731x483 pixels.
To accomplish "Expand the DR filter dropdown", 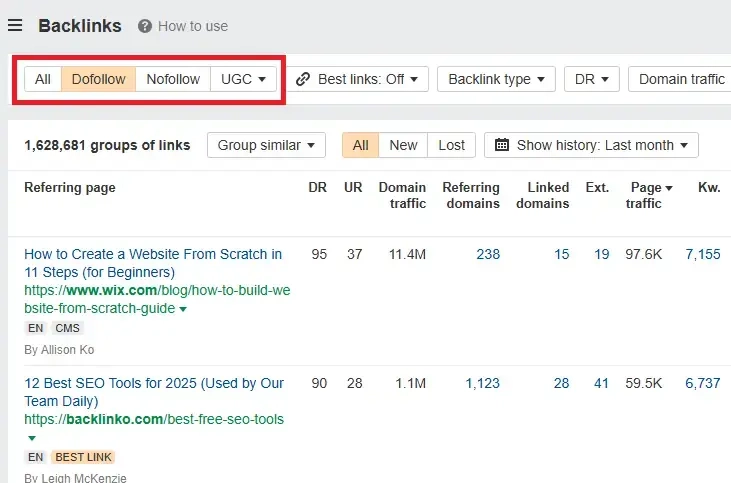I will point(591,79).
